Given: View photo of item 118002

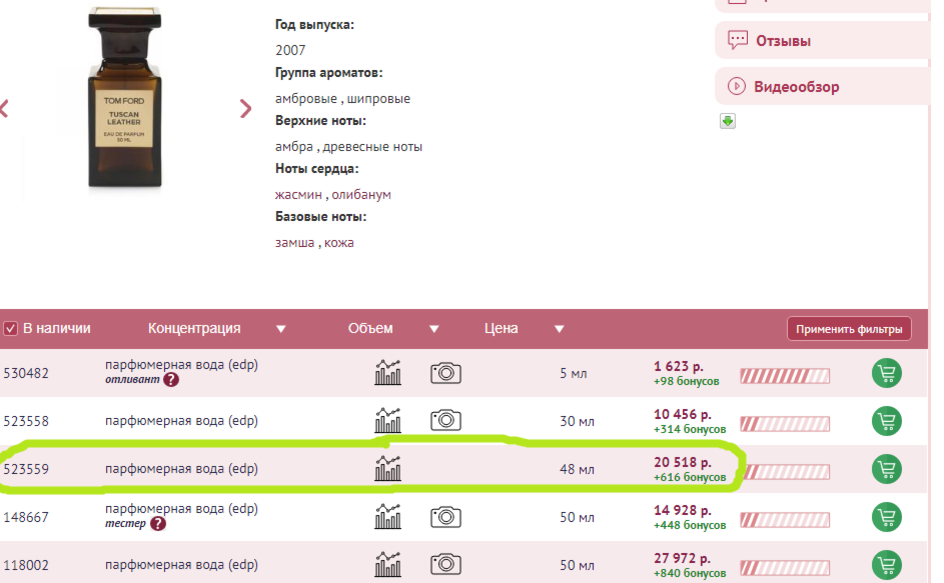Looking at the screenshot, I should point(446,564).
